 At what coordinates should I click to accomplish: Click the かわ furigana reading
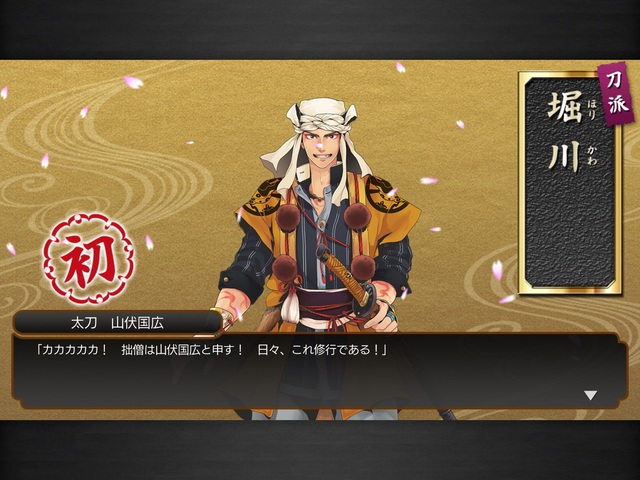coord(592,155)
